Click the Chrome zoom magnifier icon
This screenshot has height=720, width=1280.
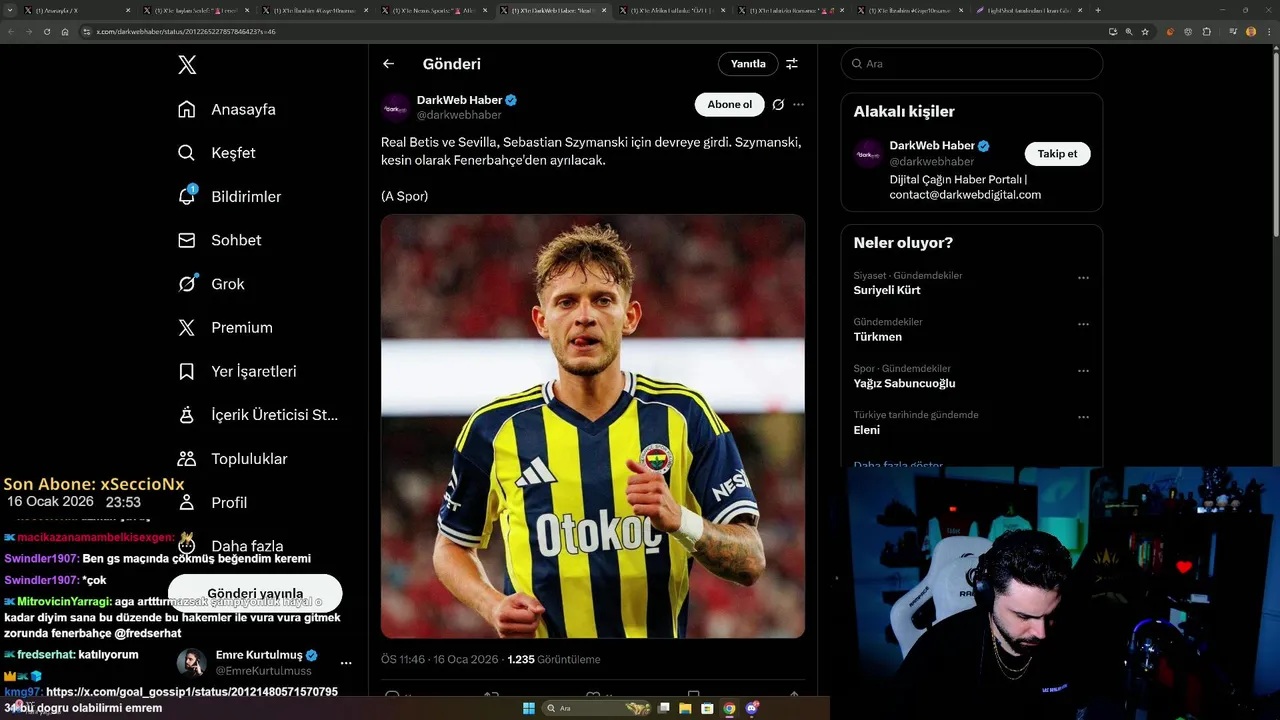point(1129,31)
